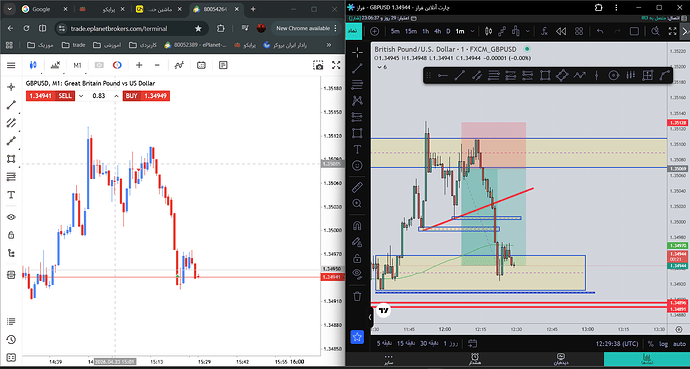Toggle objects visibility eye in ePlanet sidebar

[11, 217]
